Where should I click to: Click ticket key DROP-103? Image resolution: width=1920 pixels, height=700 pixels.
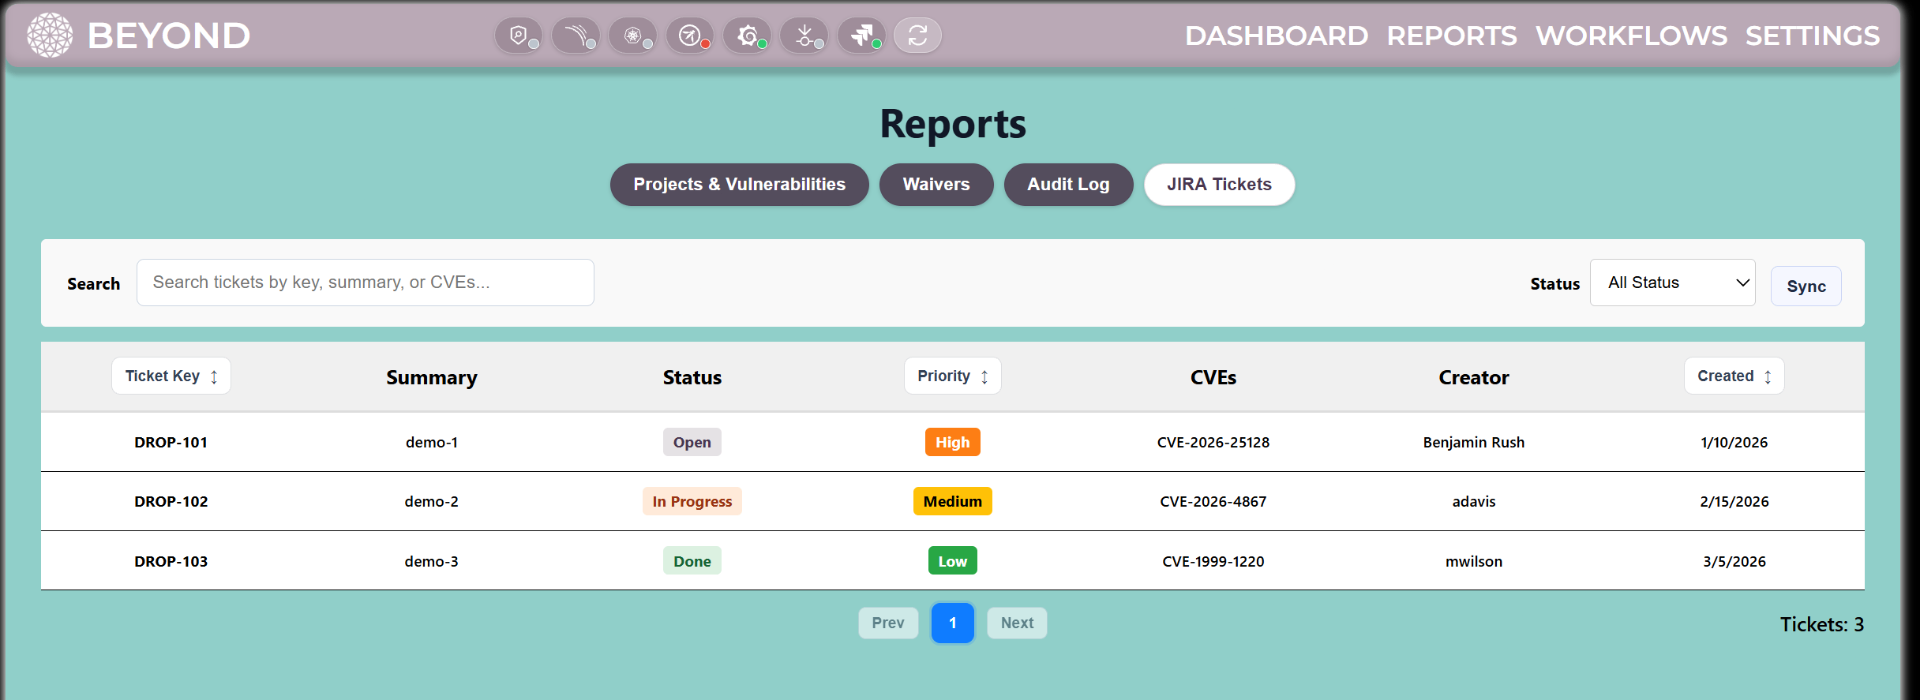[171, 562]
